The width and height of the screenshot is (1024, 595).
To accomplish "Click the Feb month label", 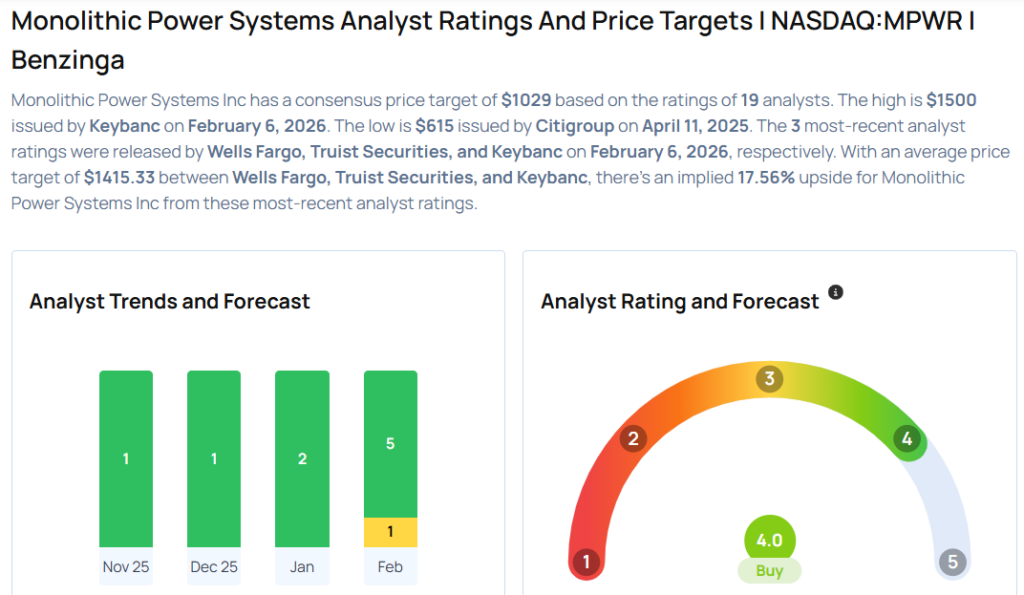I will (x=390, y=567).
